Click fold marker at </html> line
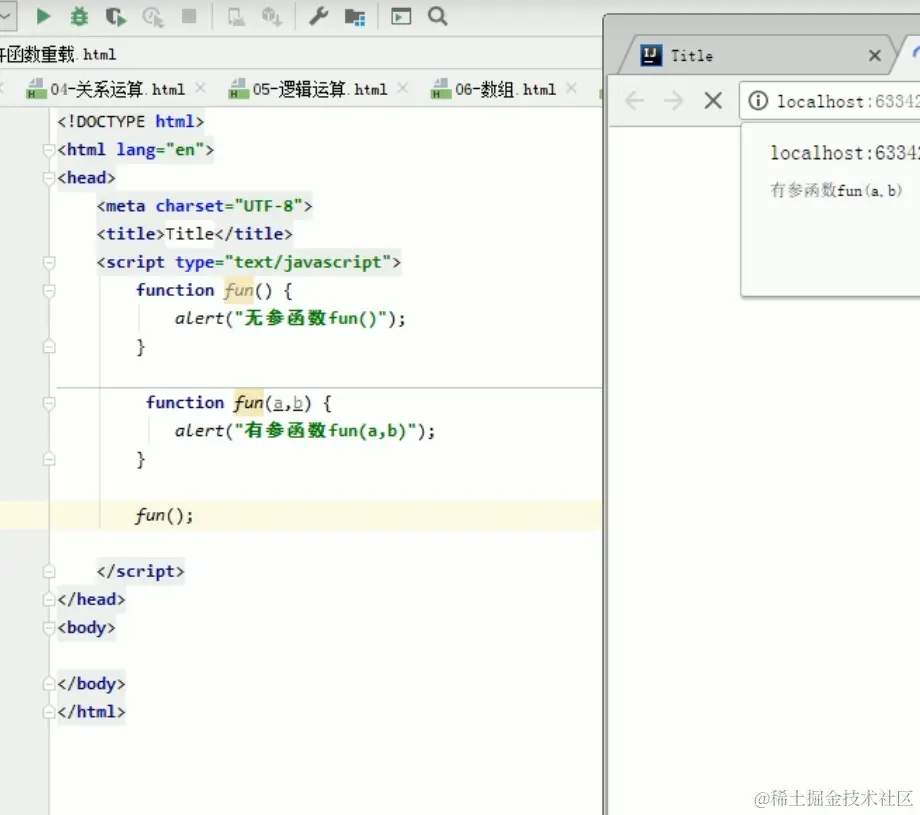920x815 pixels. [x=49, y=712]
